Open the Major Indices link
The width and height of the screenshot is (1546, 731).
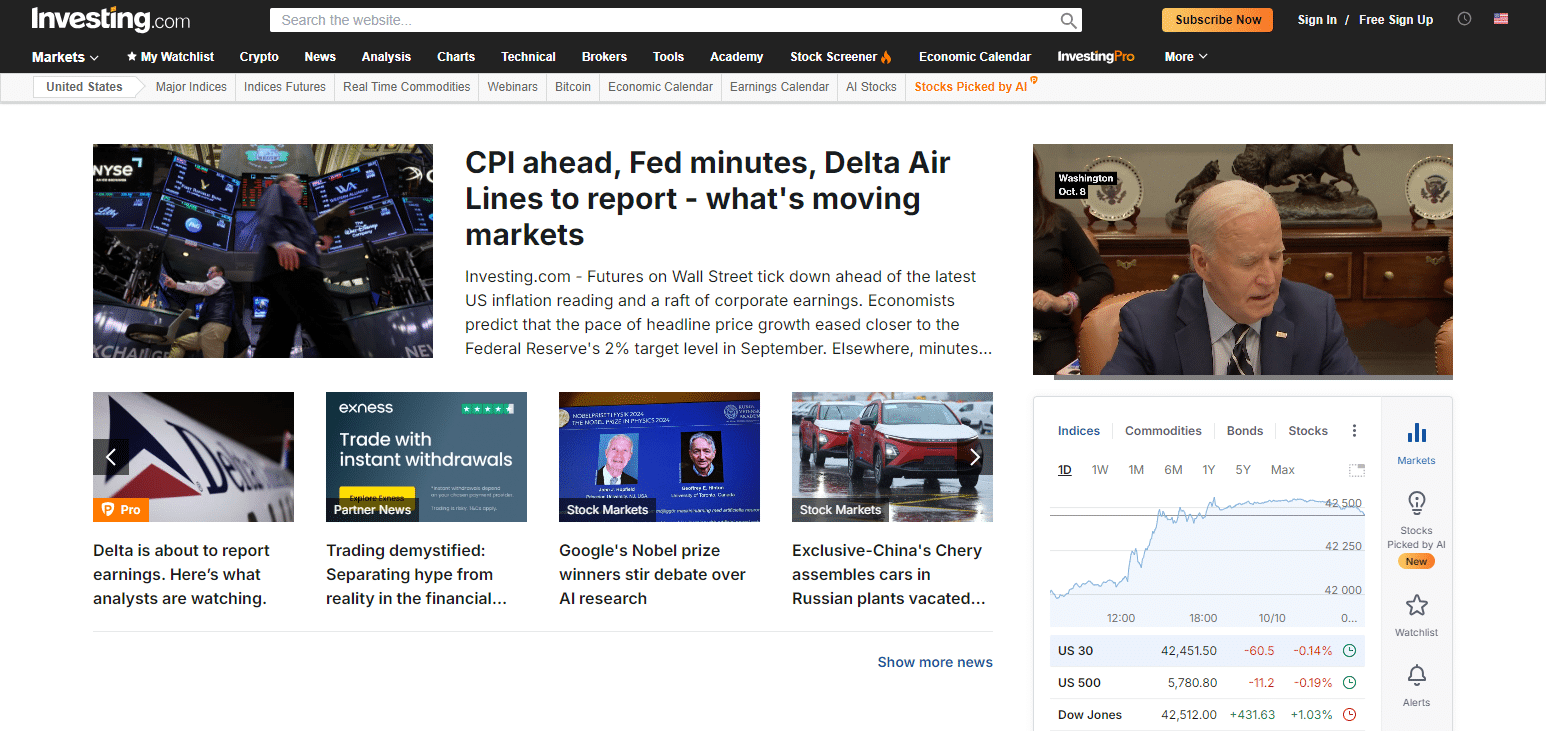pyautogui.click(x=191, y=87)
